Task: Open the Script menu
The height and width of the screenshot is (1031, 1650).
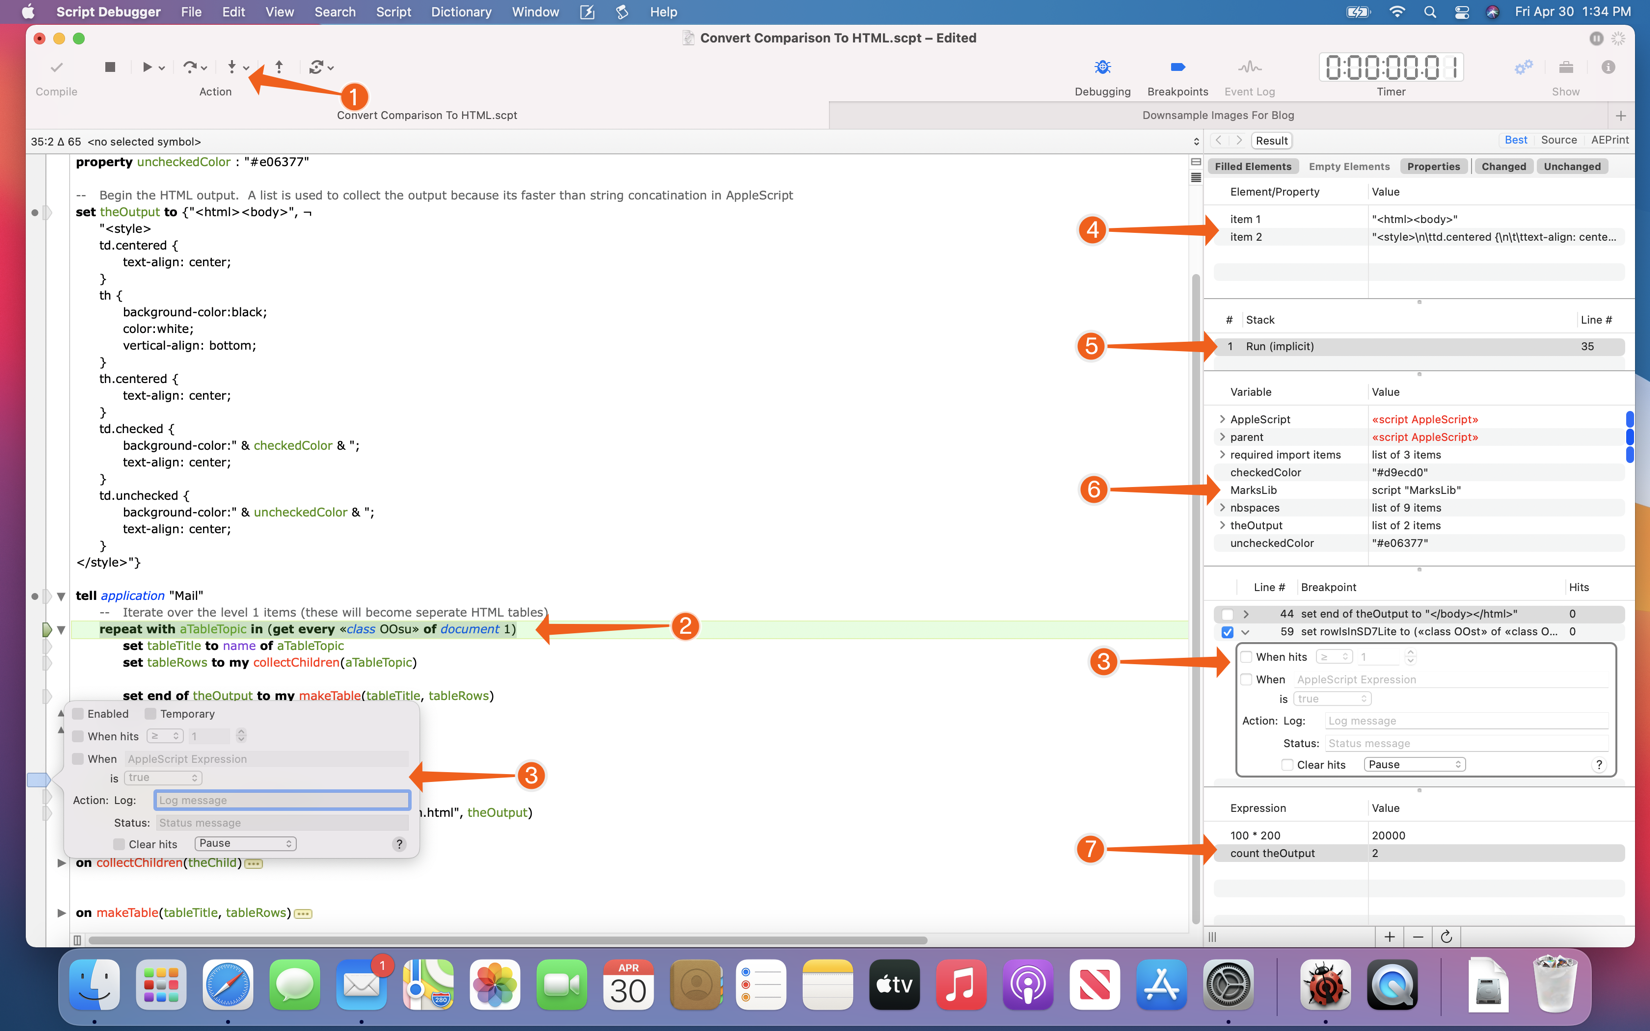Action: 393,12
